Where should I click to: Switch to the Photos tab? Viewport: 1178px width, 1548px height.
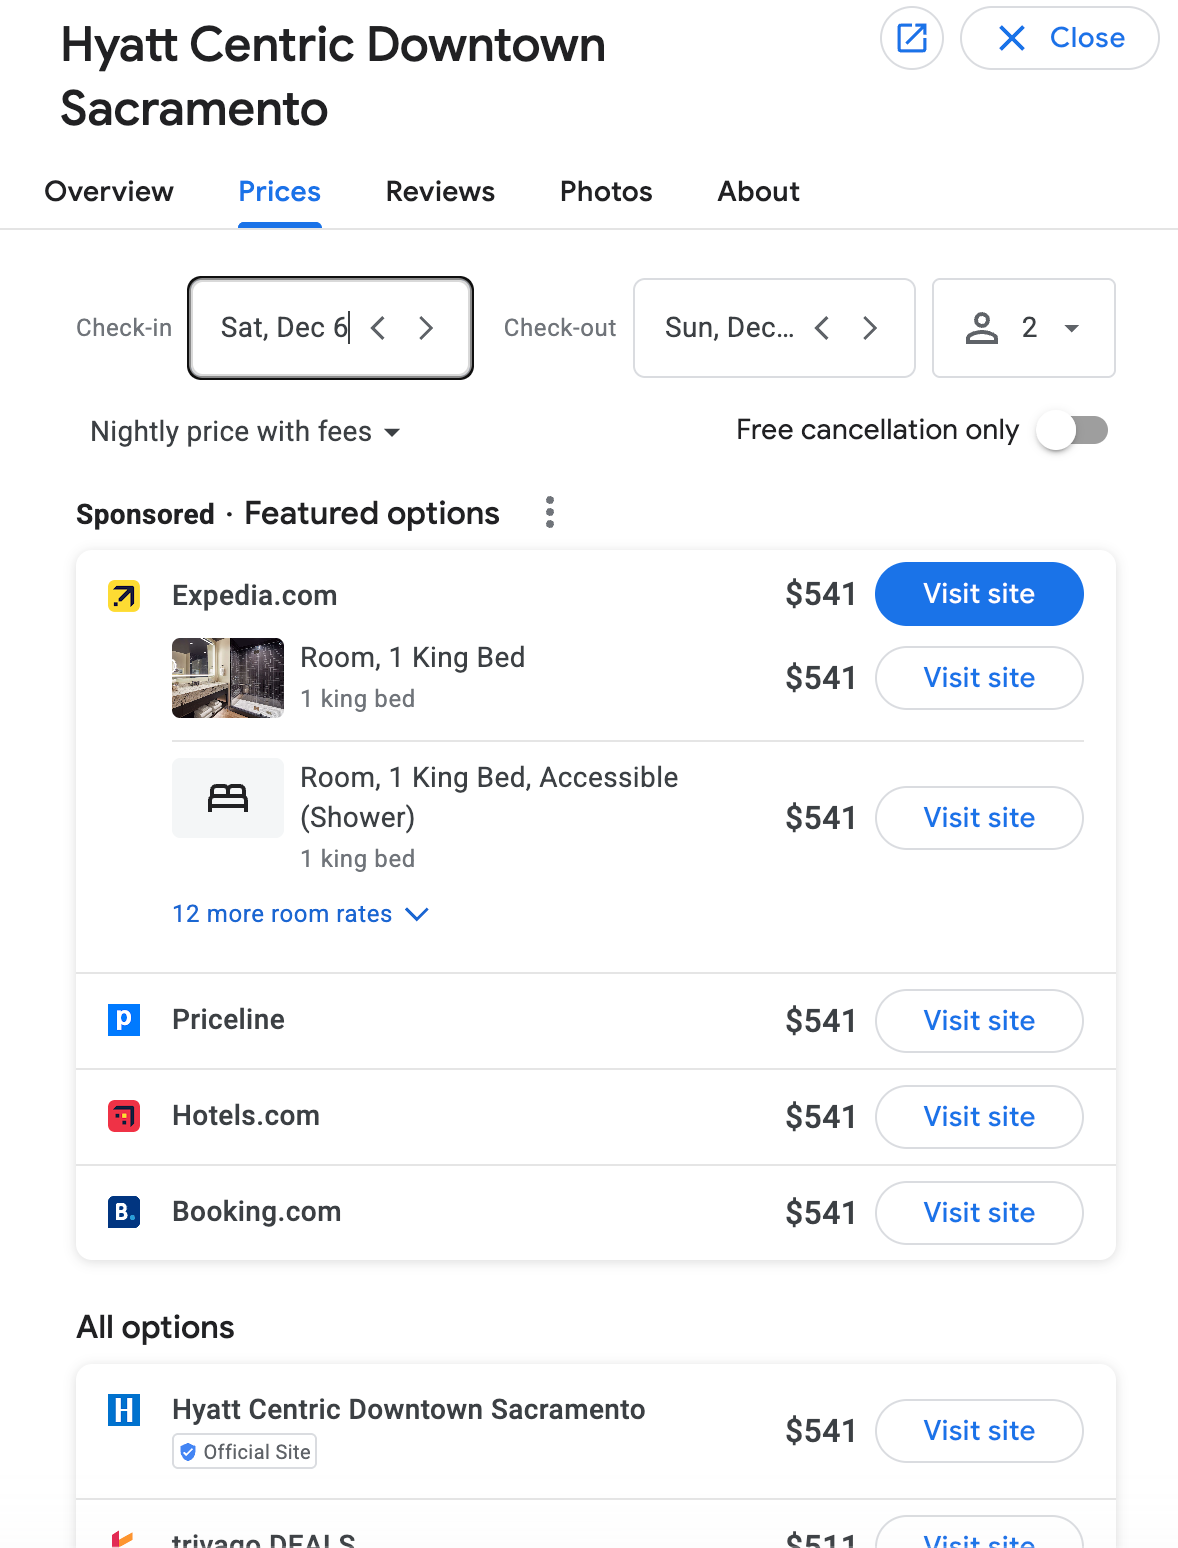click(x=606, y=192)
